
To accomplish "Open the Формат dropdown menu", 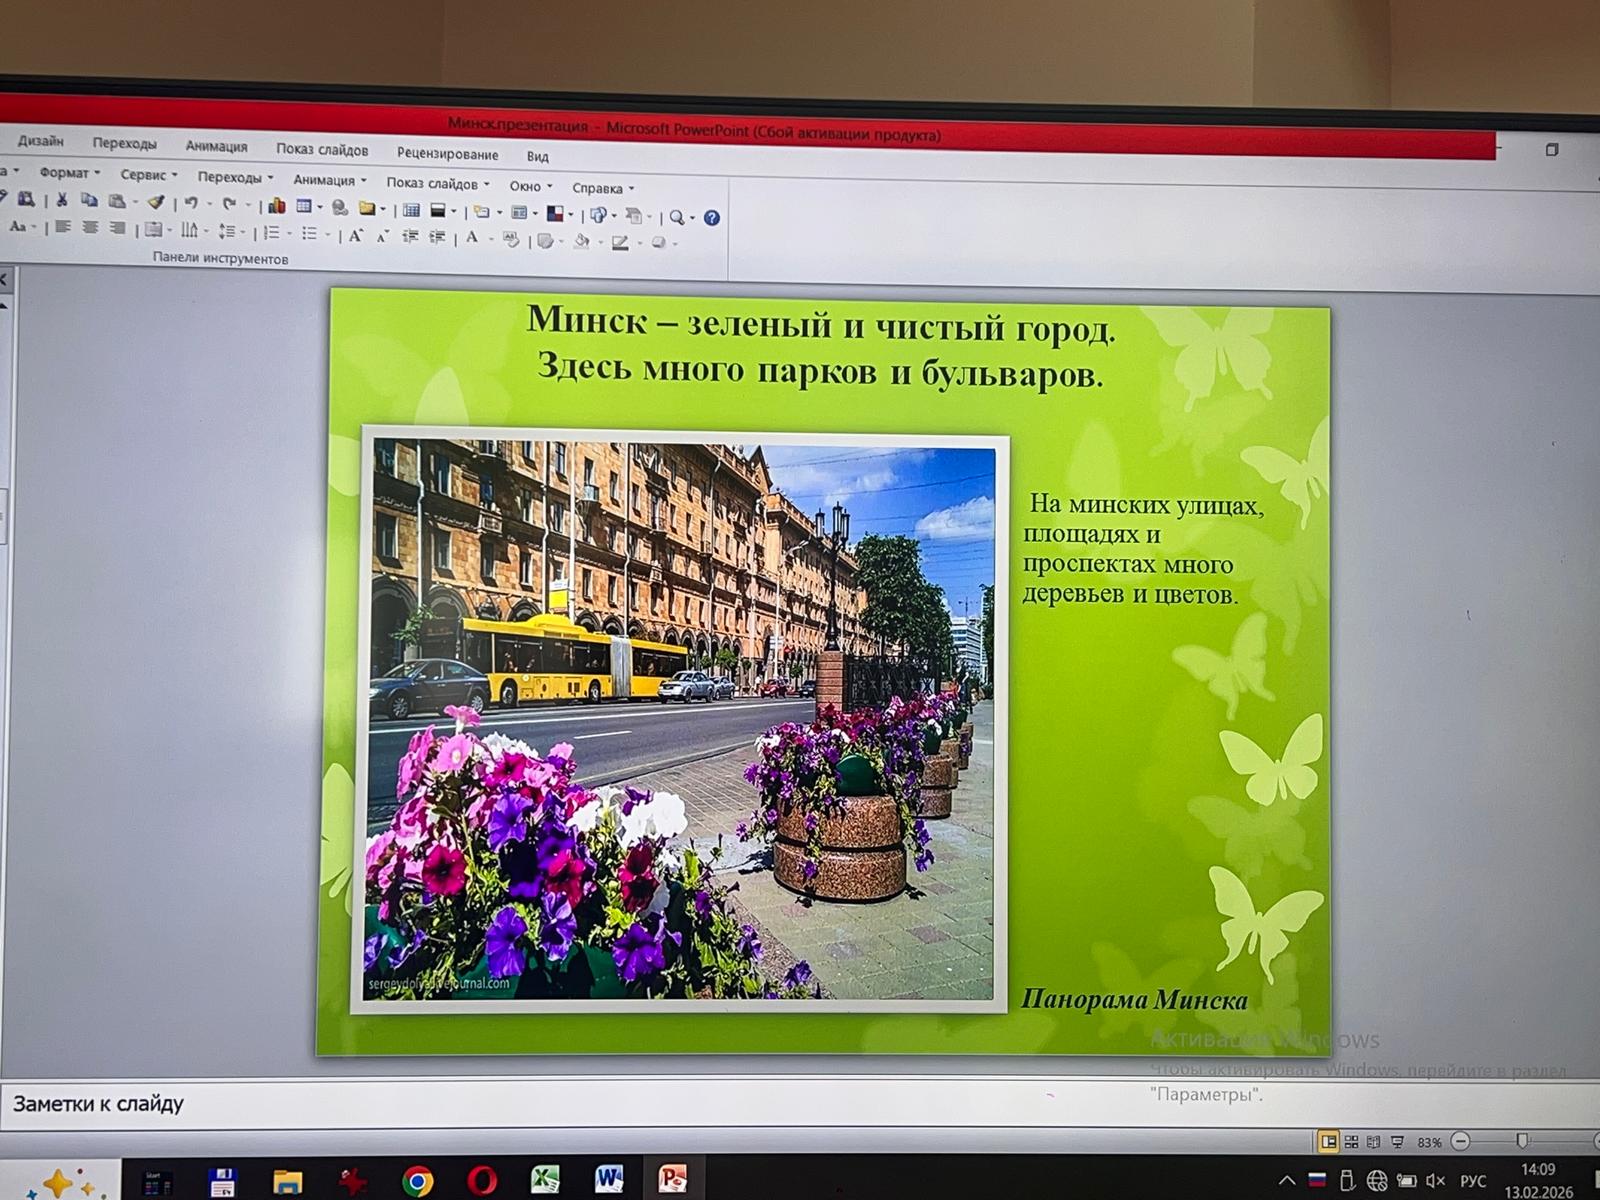I will (x=64, y=173).
